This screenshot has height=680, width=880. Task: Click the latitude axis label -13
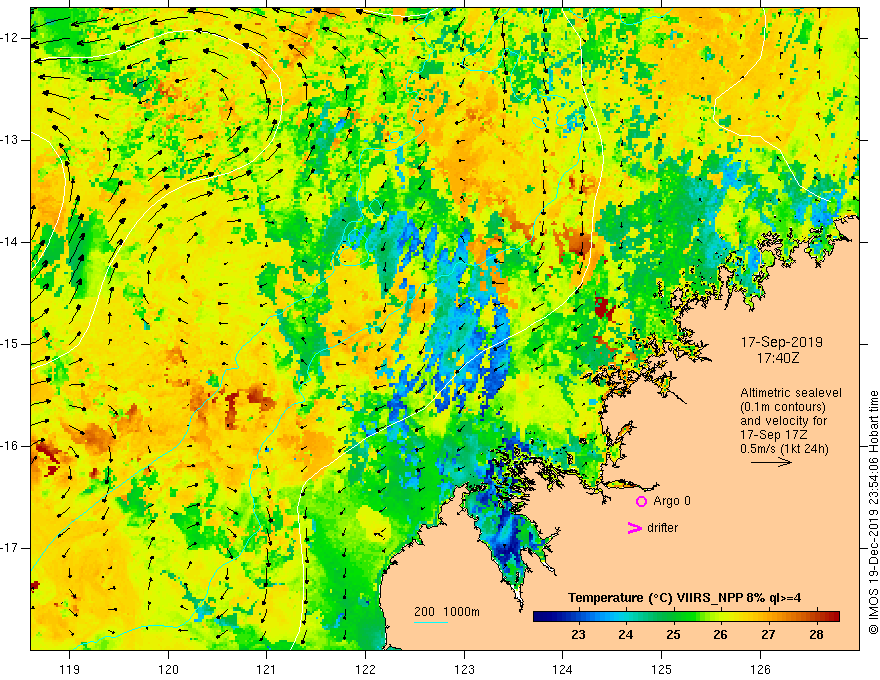[10, 140]
